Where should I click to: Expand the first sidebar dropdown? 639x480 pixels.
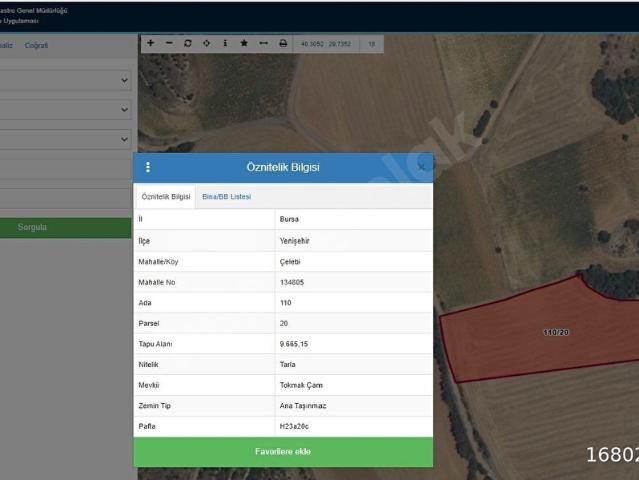click(x=65, y=80)
